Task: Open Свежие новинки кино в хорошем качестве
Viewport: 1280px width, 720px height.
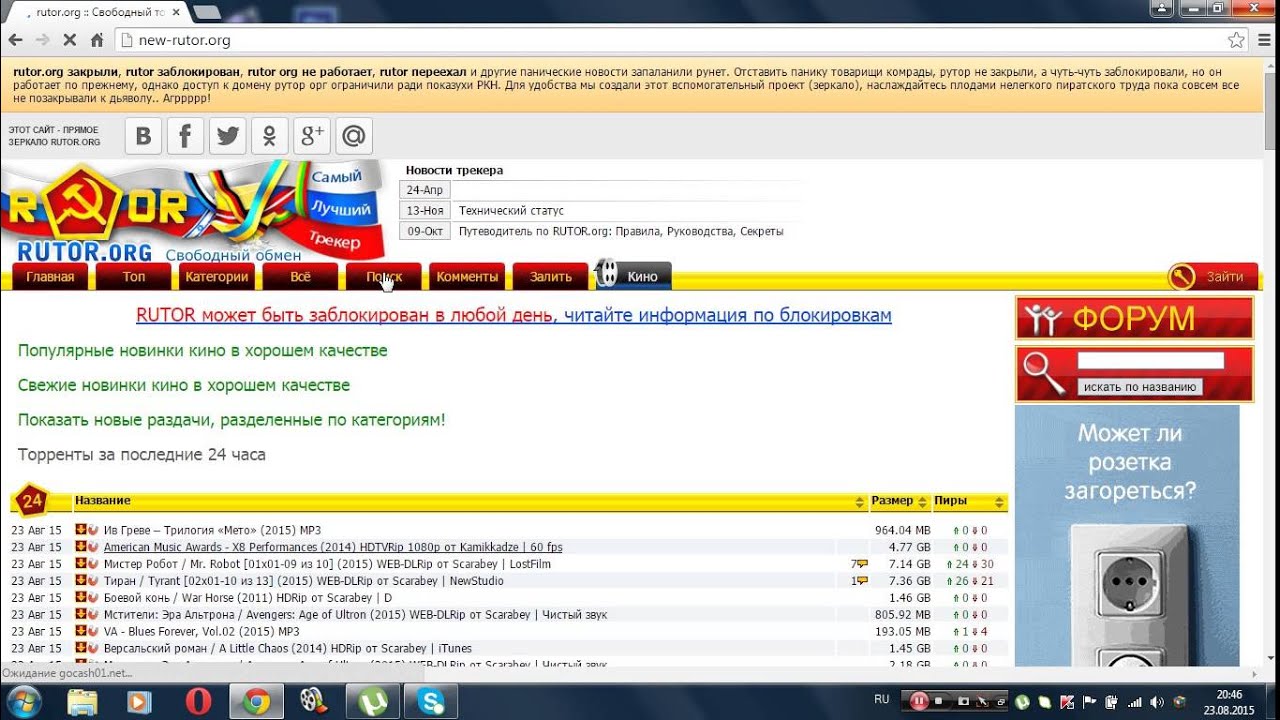Action: point(184,385)
